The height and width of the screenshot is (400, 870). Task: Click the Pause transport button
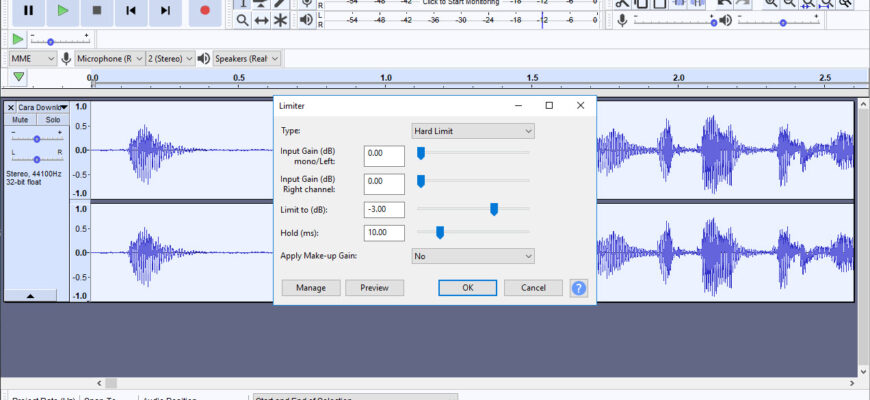28,11
